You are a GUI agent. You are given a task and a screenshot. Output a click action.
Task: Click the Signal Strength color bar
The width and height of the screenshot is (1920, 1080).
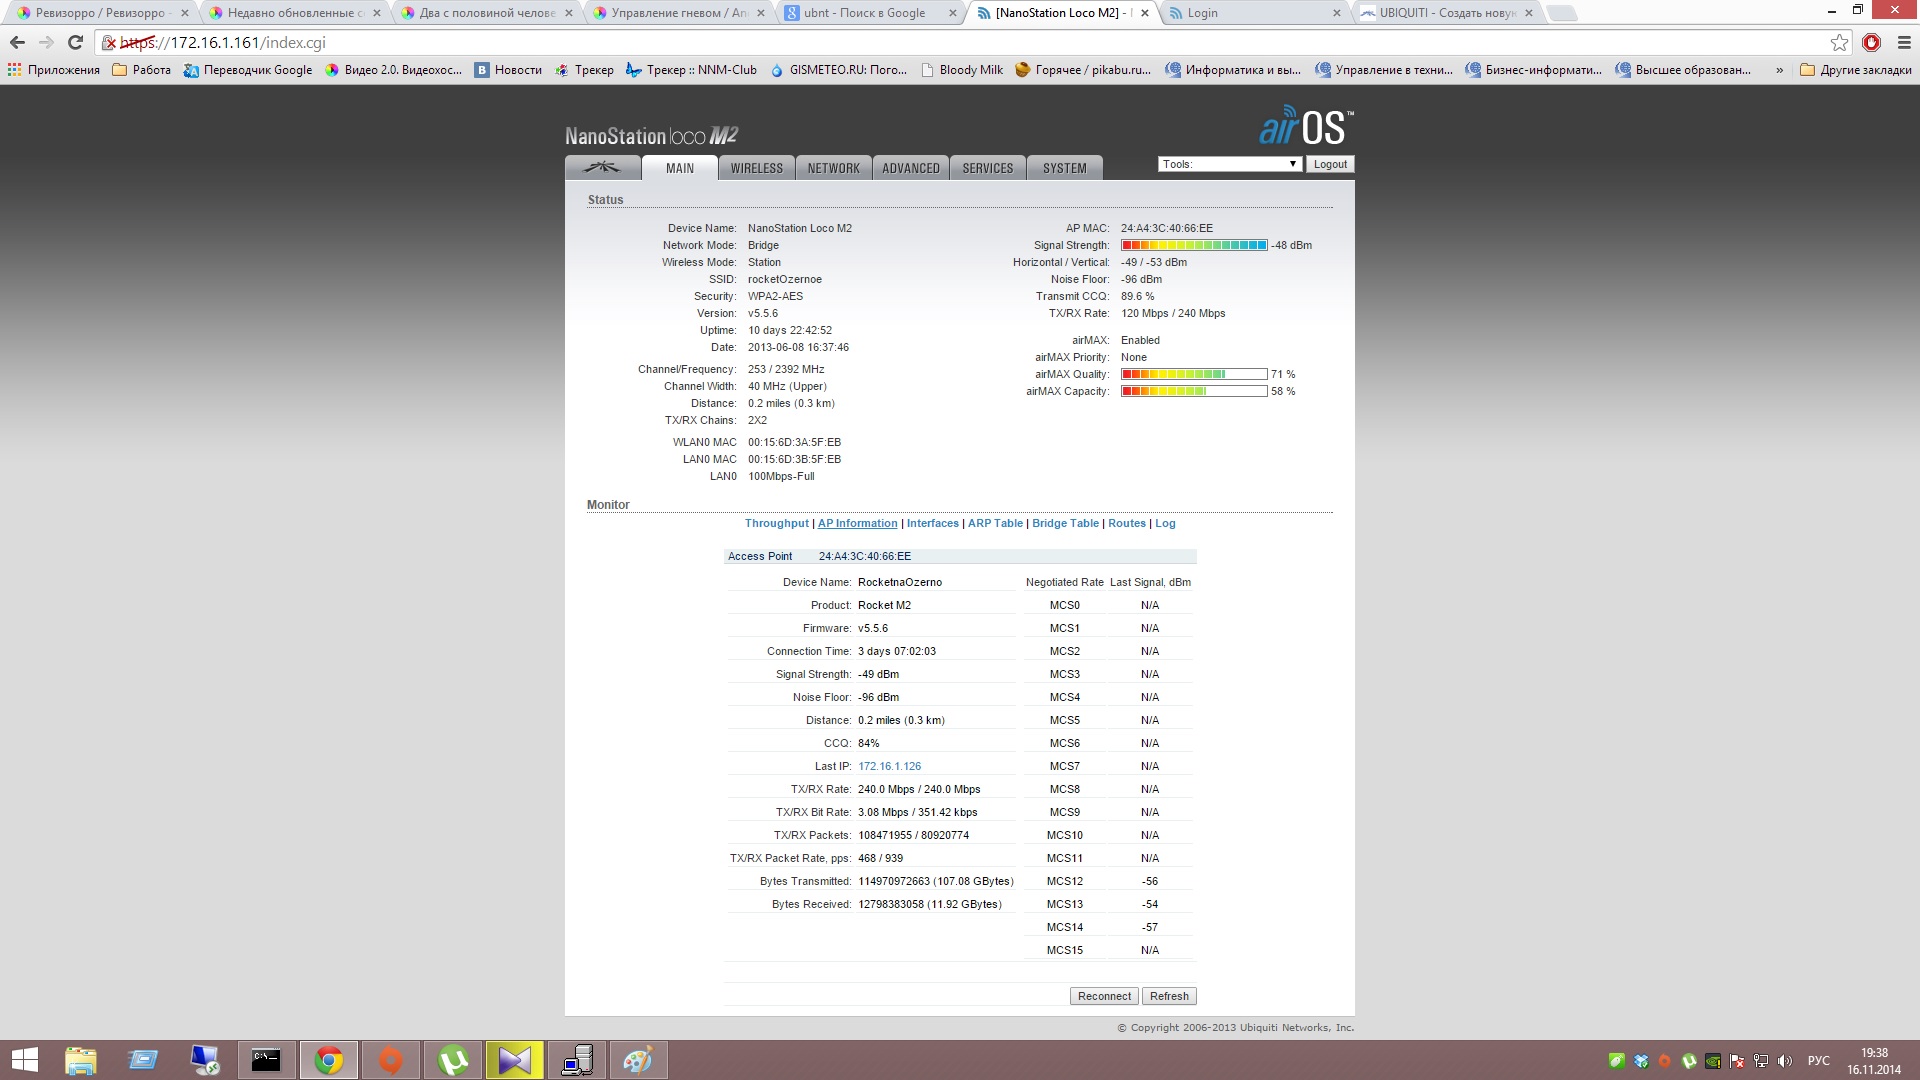(x=1194, y=245)
